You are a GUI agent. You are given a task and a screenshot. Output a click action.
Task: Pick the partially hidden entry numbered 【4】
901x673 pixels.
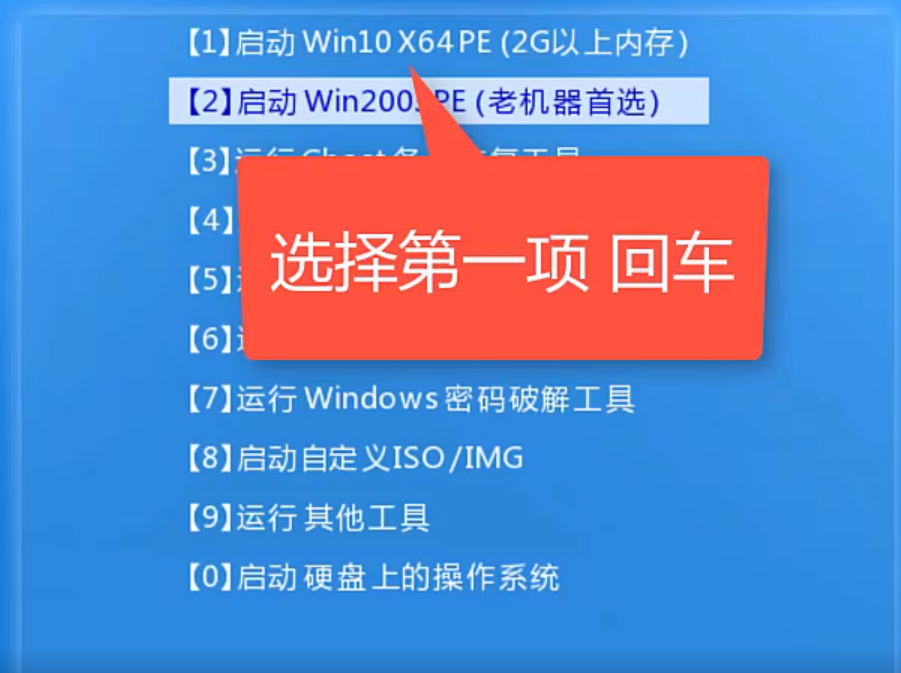point(211,220)
